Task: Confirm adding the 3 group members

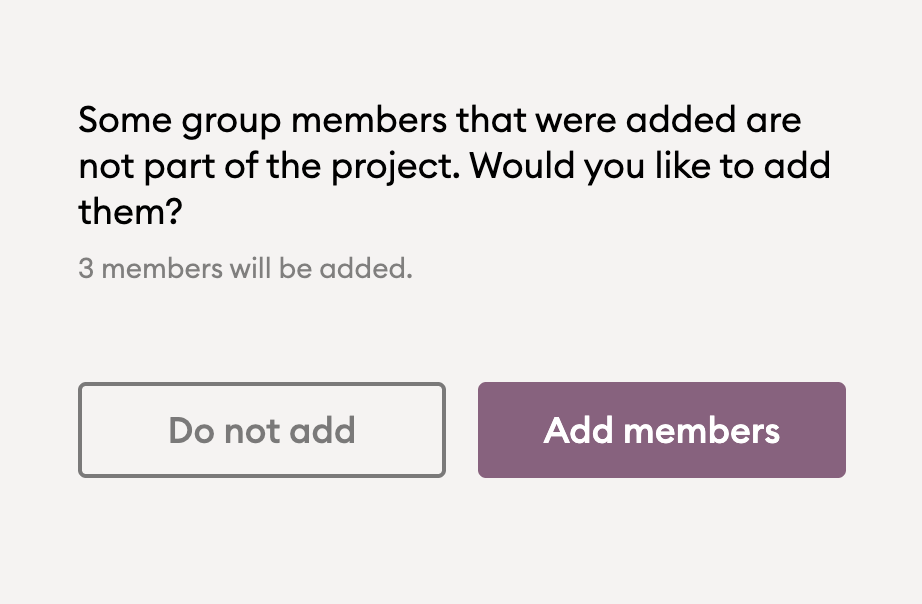Action: (661, 430)
